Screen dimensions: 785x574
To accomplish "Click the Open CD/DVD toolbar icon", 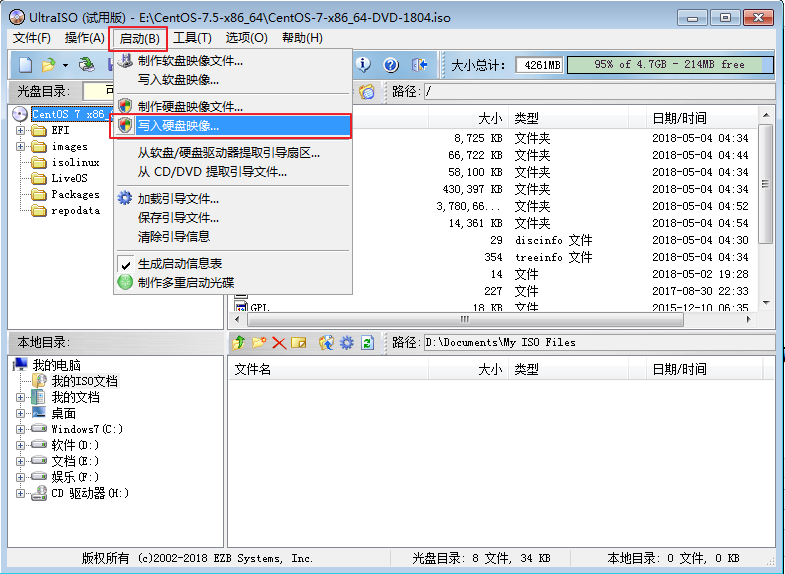I will [87, 65].
